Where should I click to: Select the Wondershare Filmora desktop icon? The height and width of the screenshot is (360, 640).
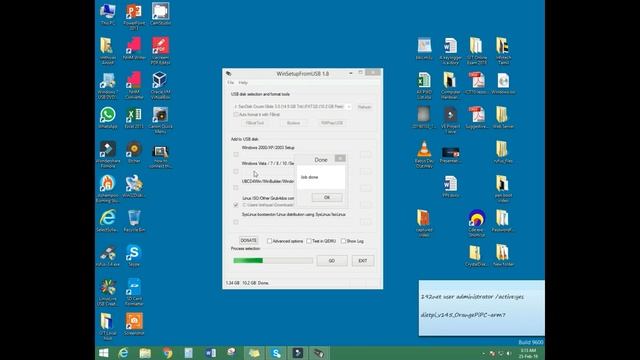107,155
